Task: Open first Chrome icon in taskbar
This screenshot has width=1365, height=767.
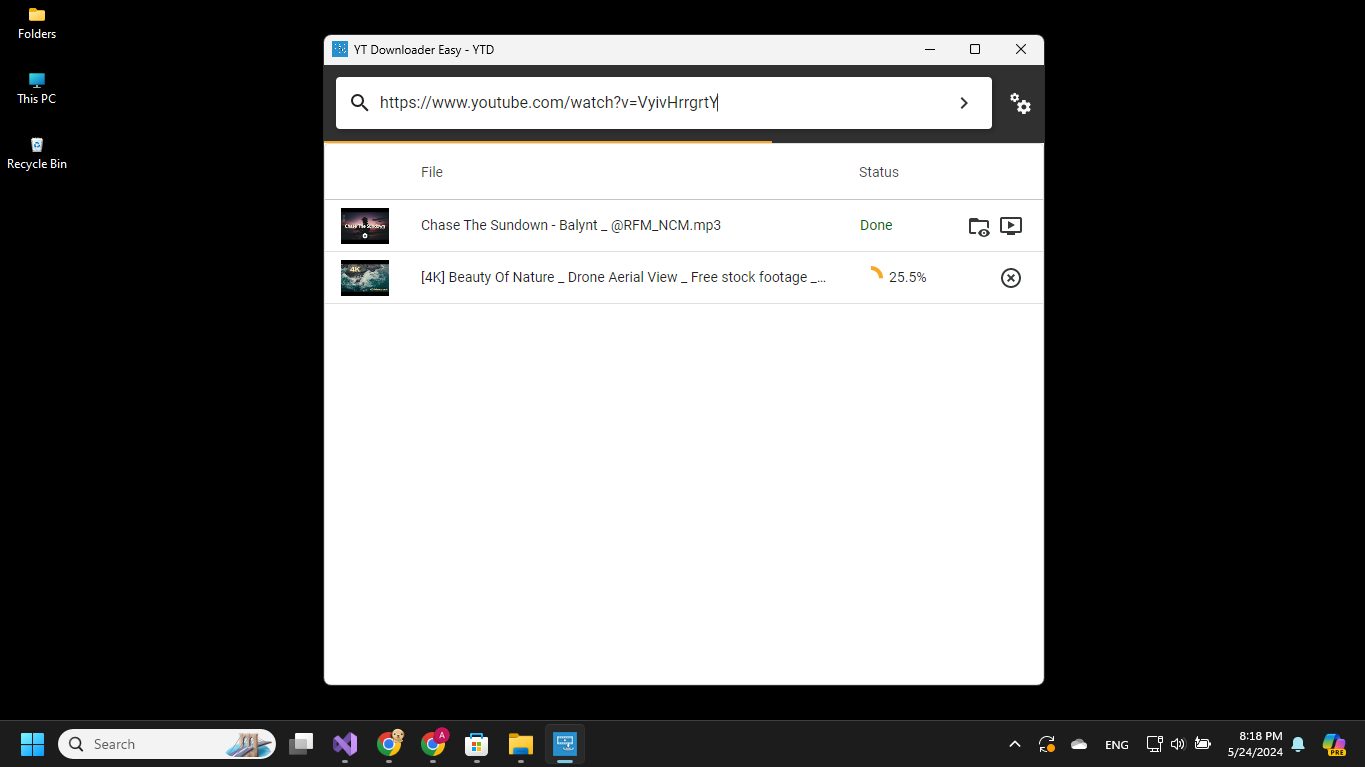Action: coord(389,744)
